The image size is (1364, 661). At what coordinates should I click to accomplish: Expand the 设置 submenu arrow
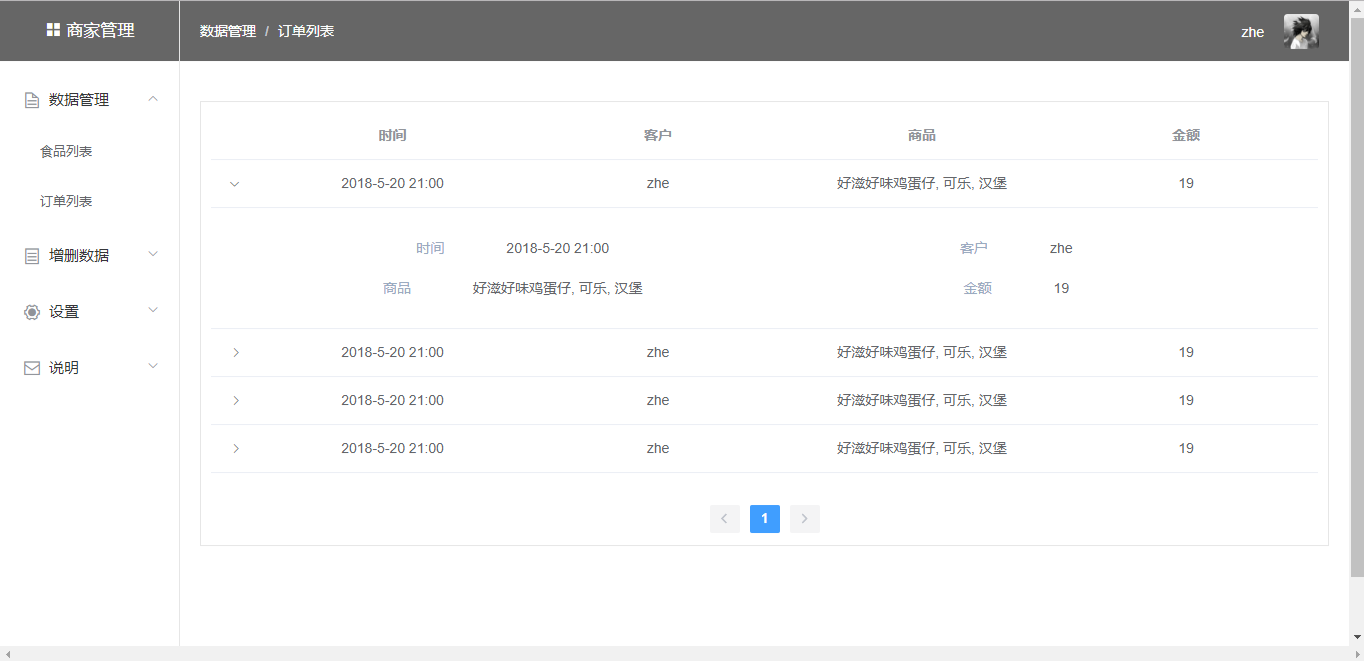pos(153,310)
